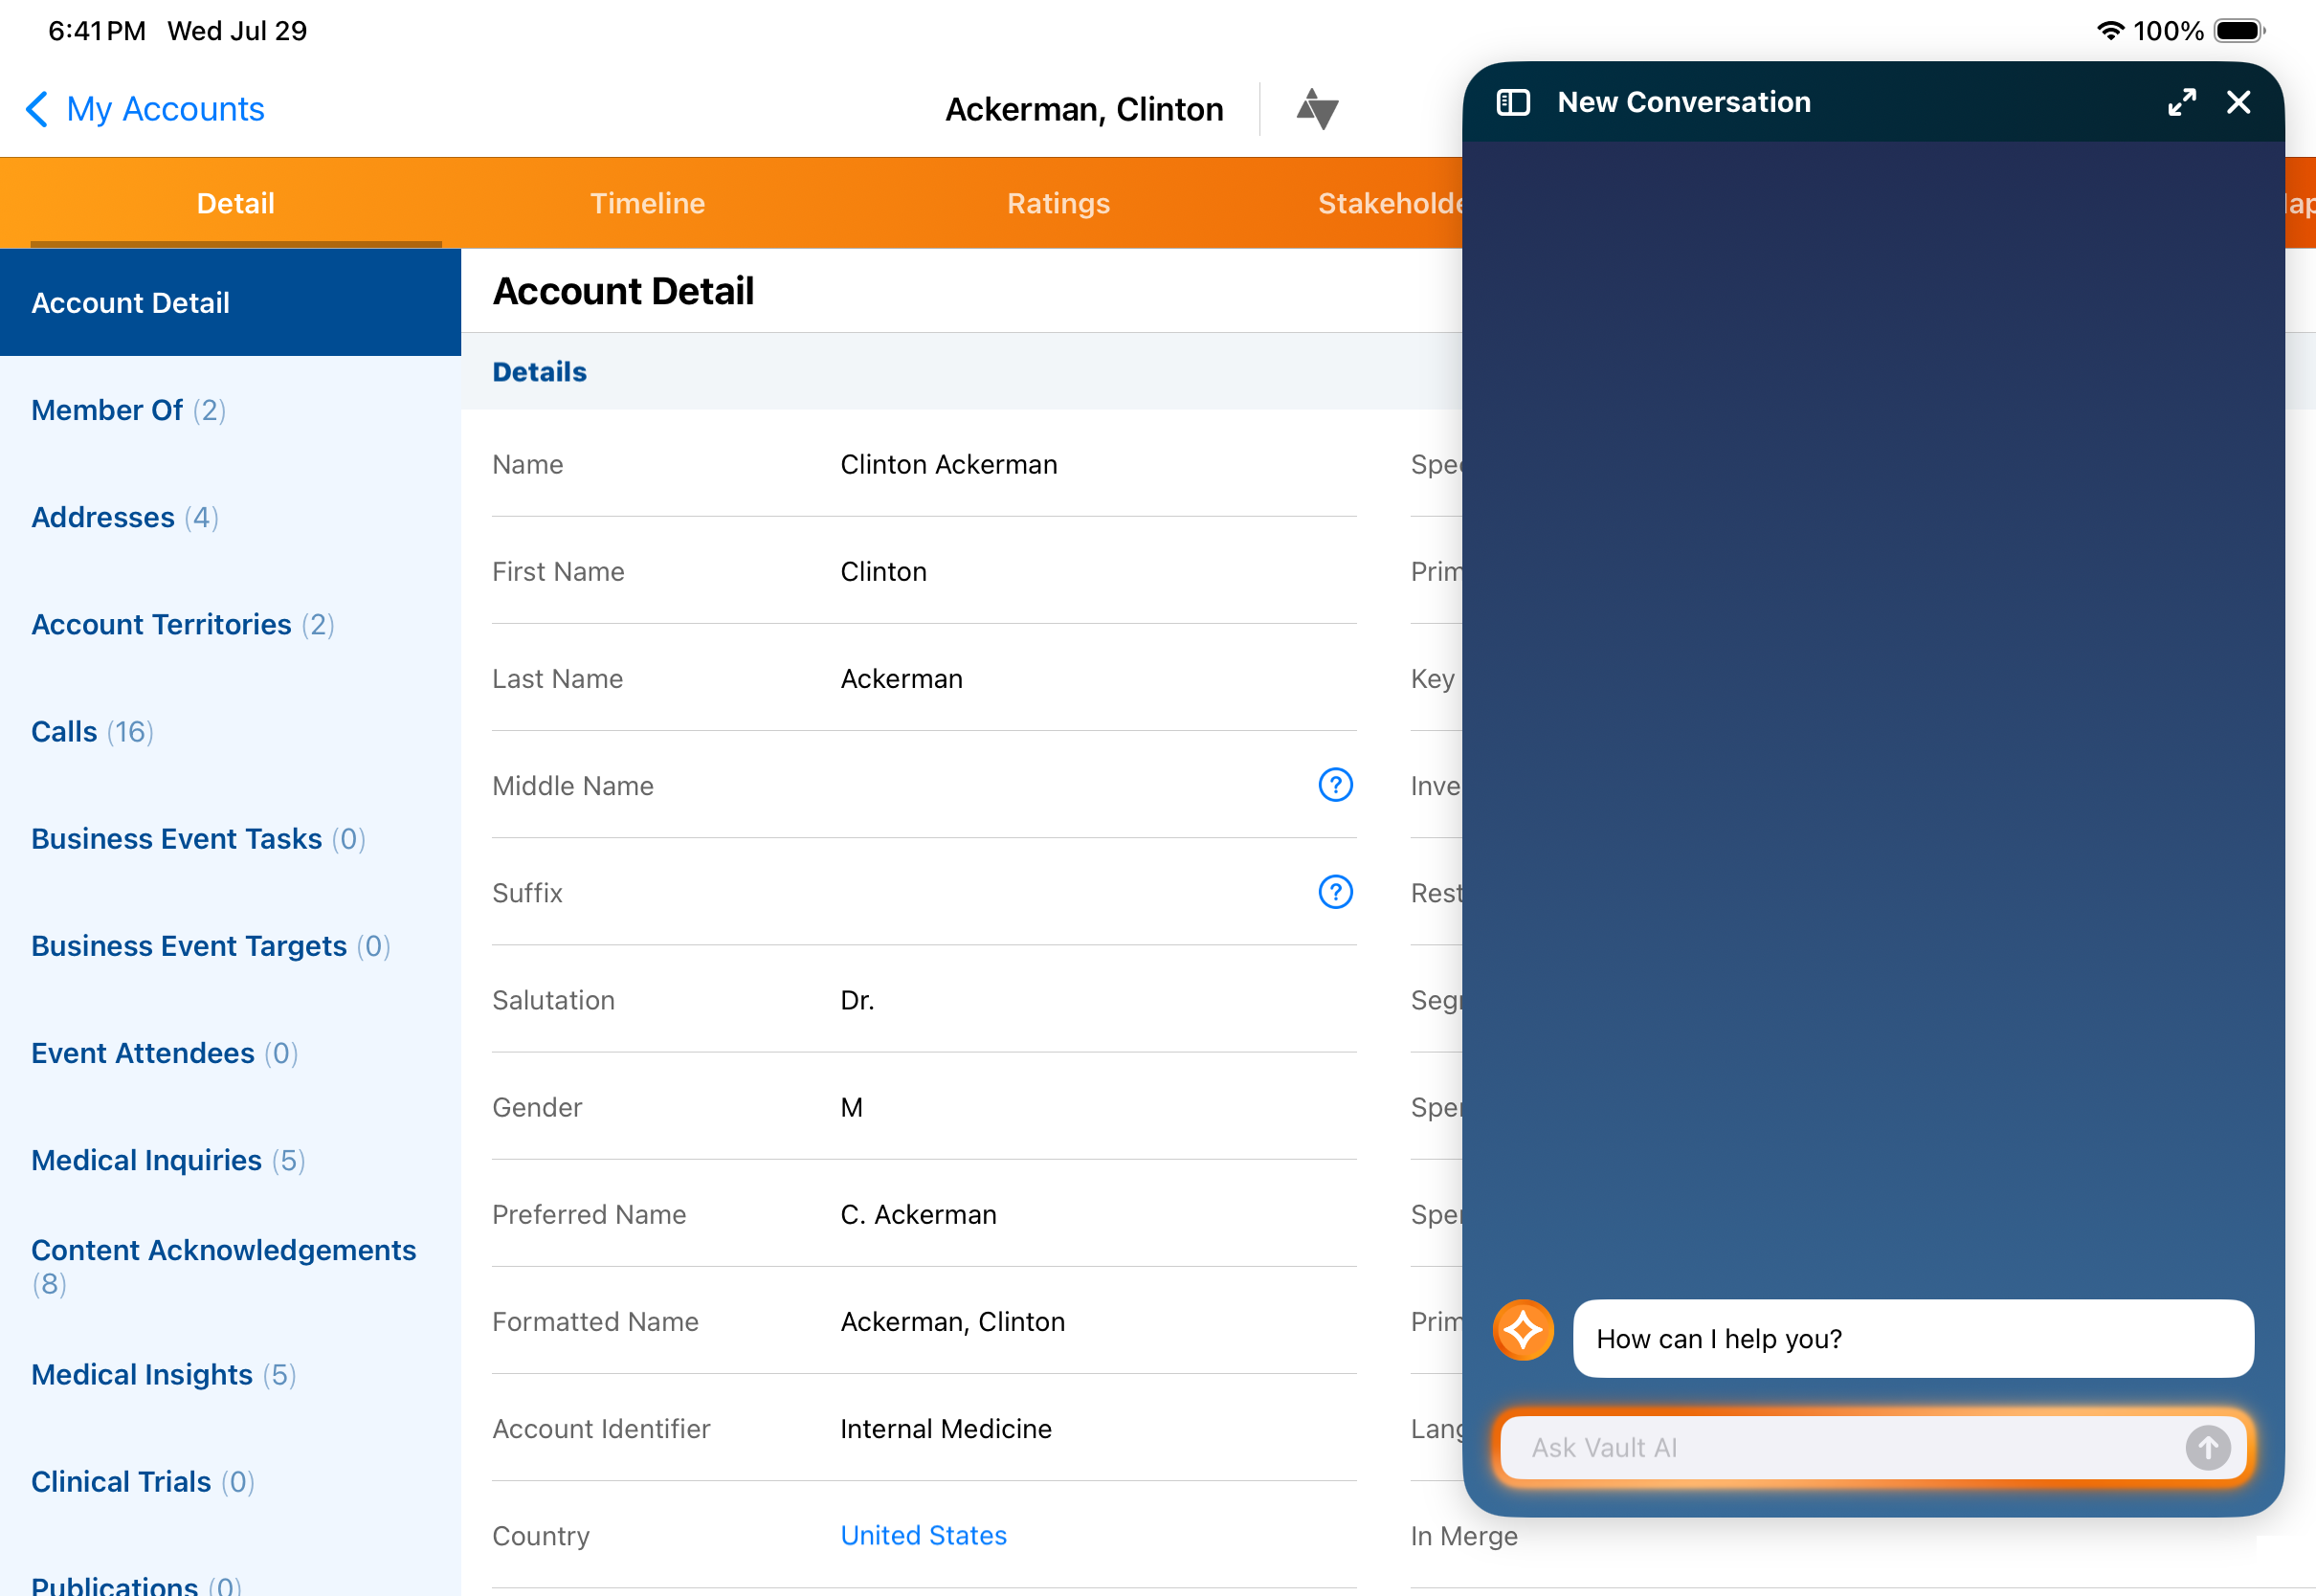Click the Ackerman, Clinton page title

(1084, 109)
